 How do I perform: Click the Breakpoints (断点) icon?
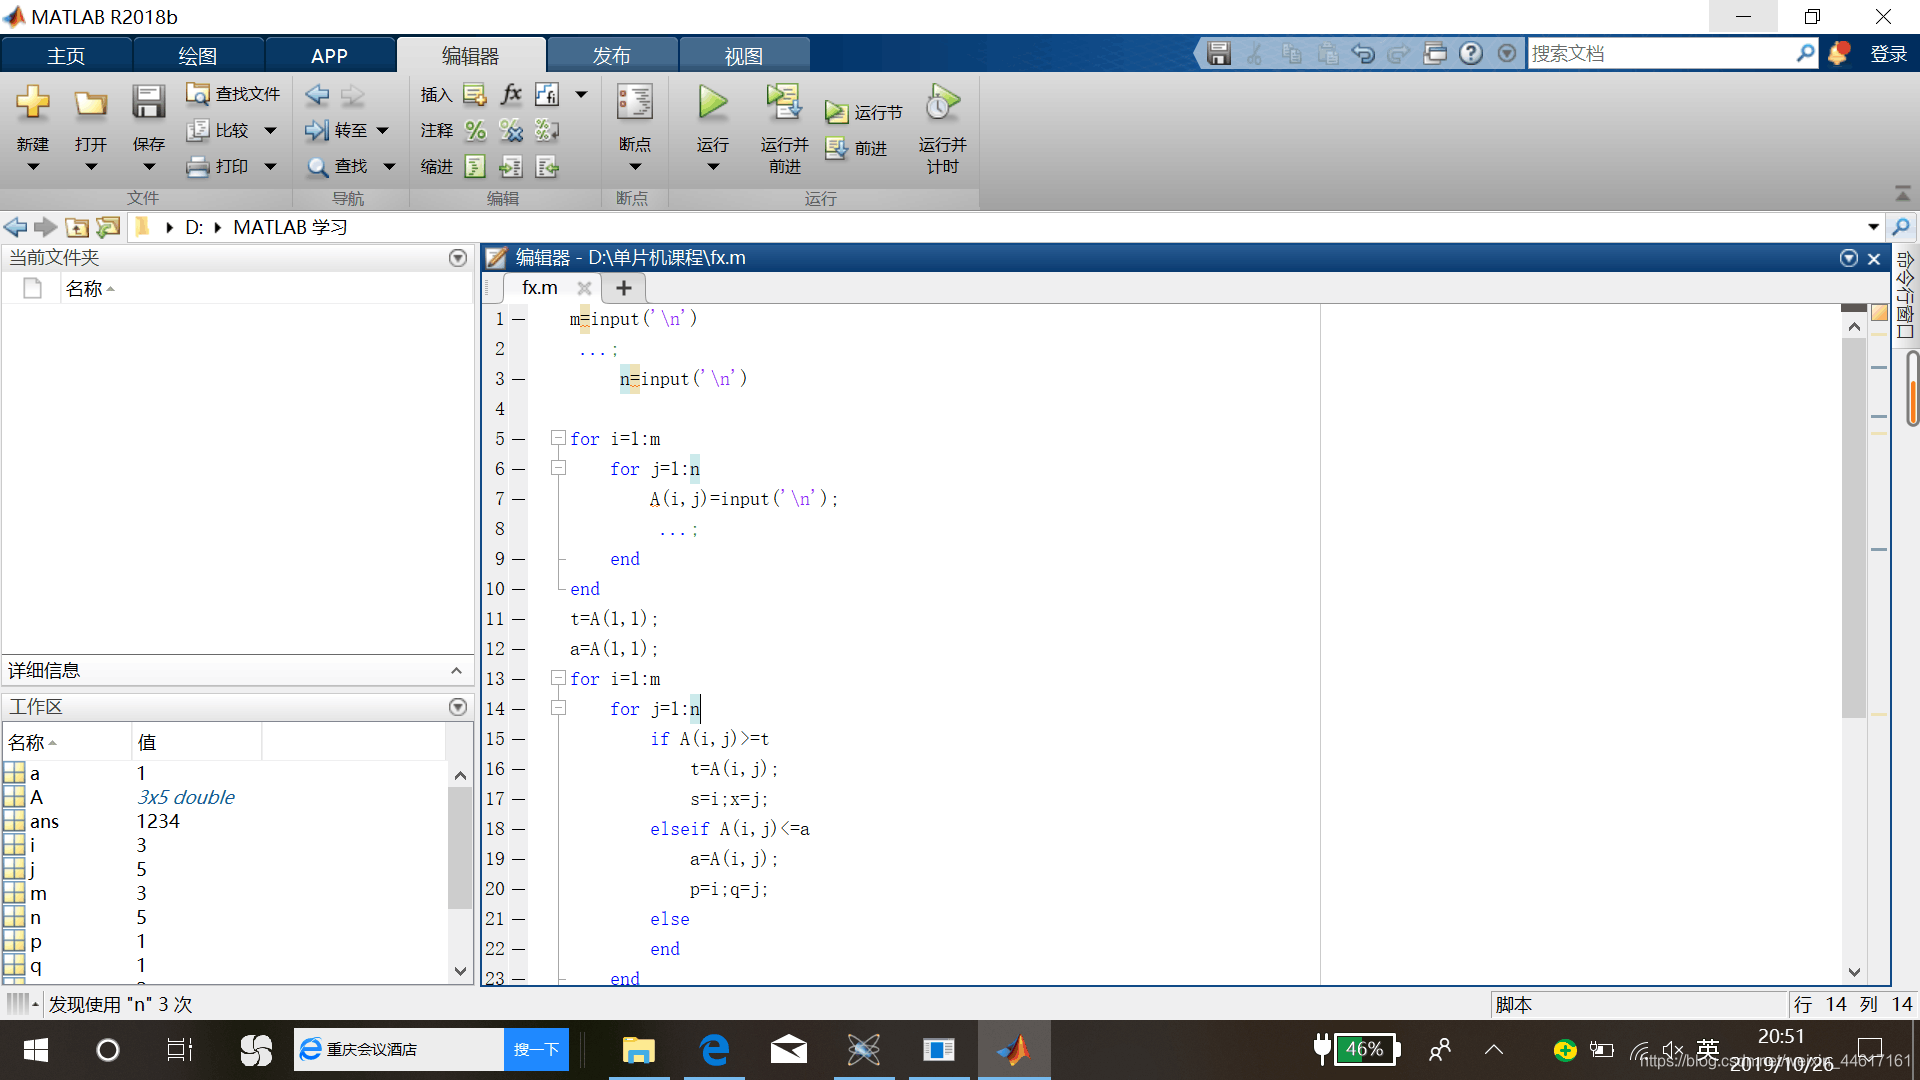(x=634, y=103)
